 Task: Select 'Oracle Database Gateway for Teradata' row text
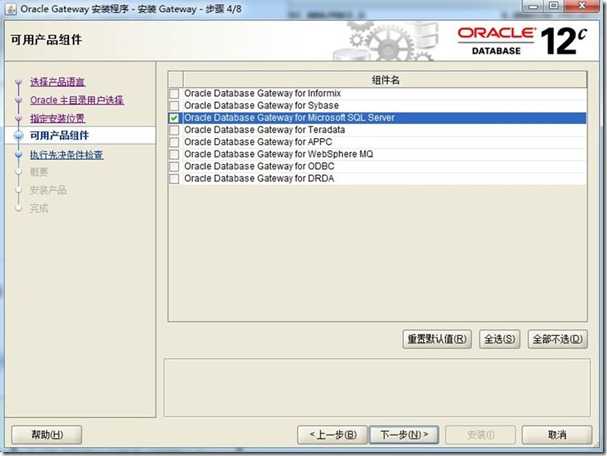click(264, 130)
